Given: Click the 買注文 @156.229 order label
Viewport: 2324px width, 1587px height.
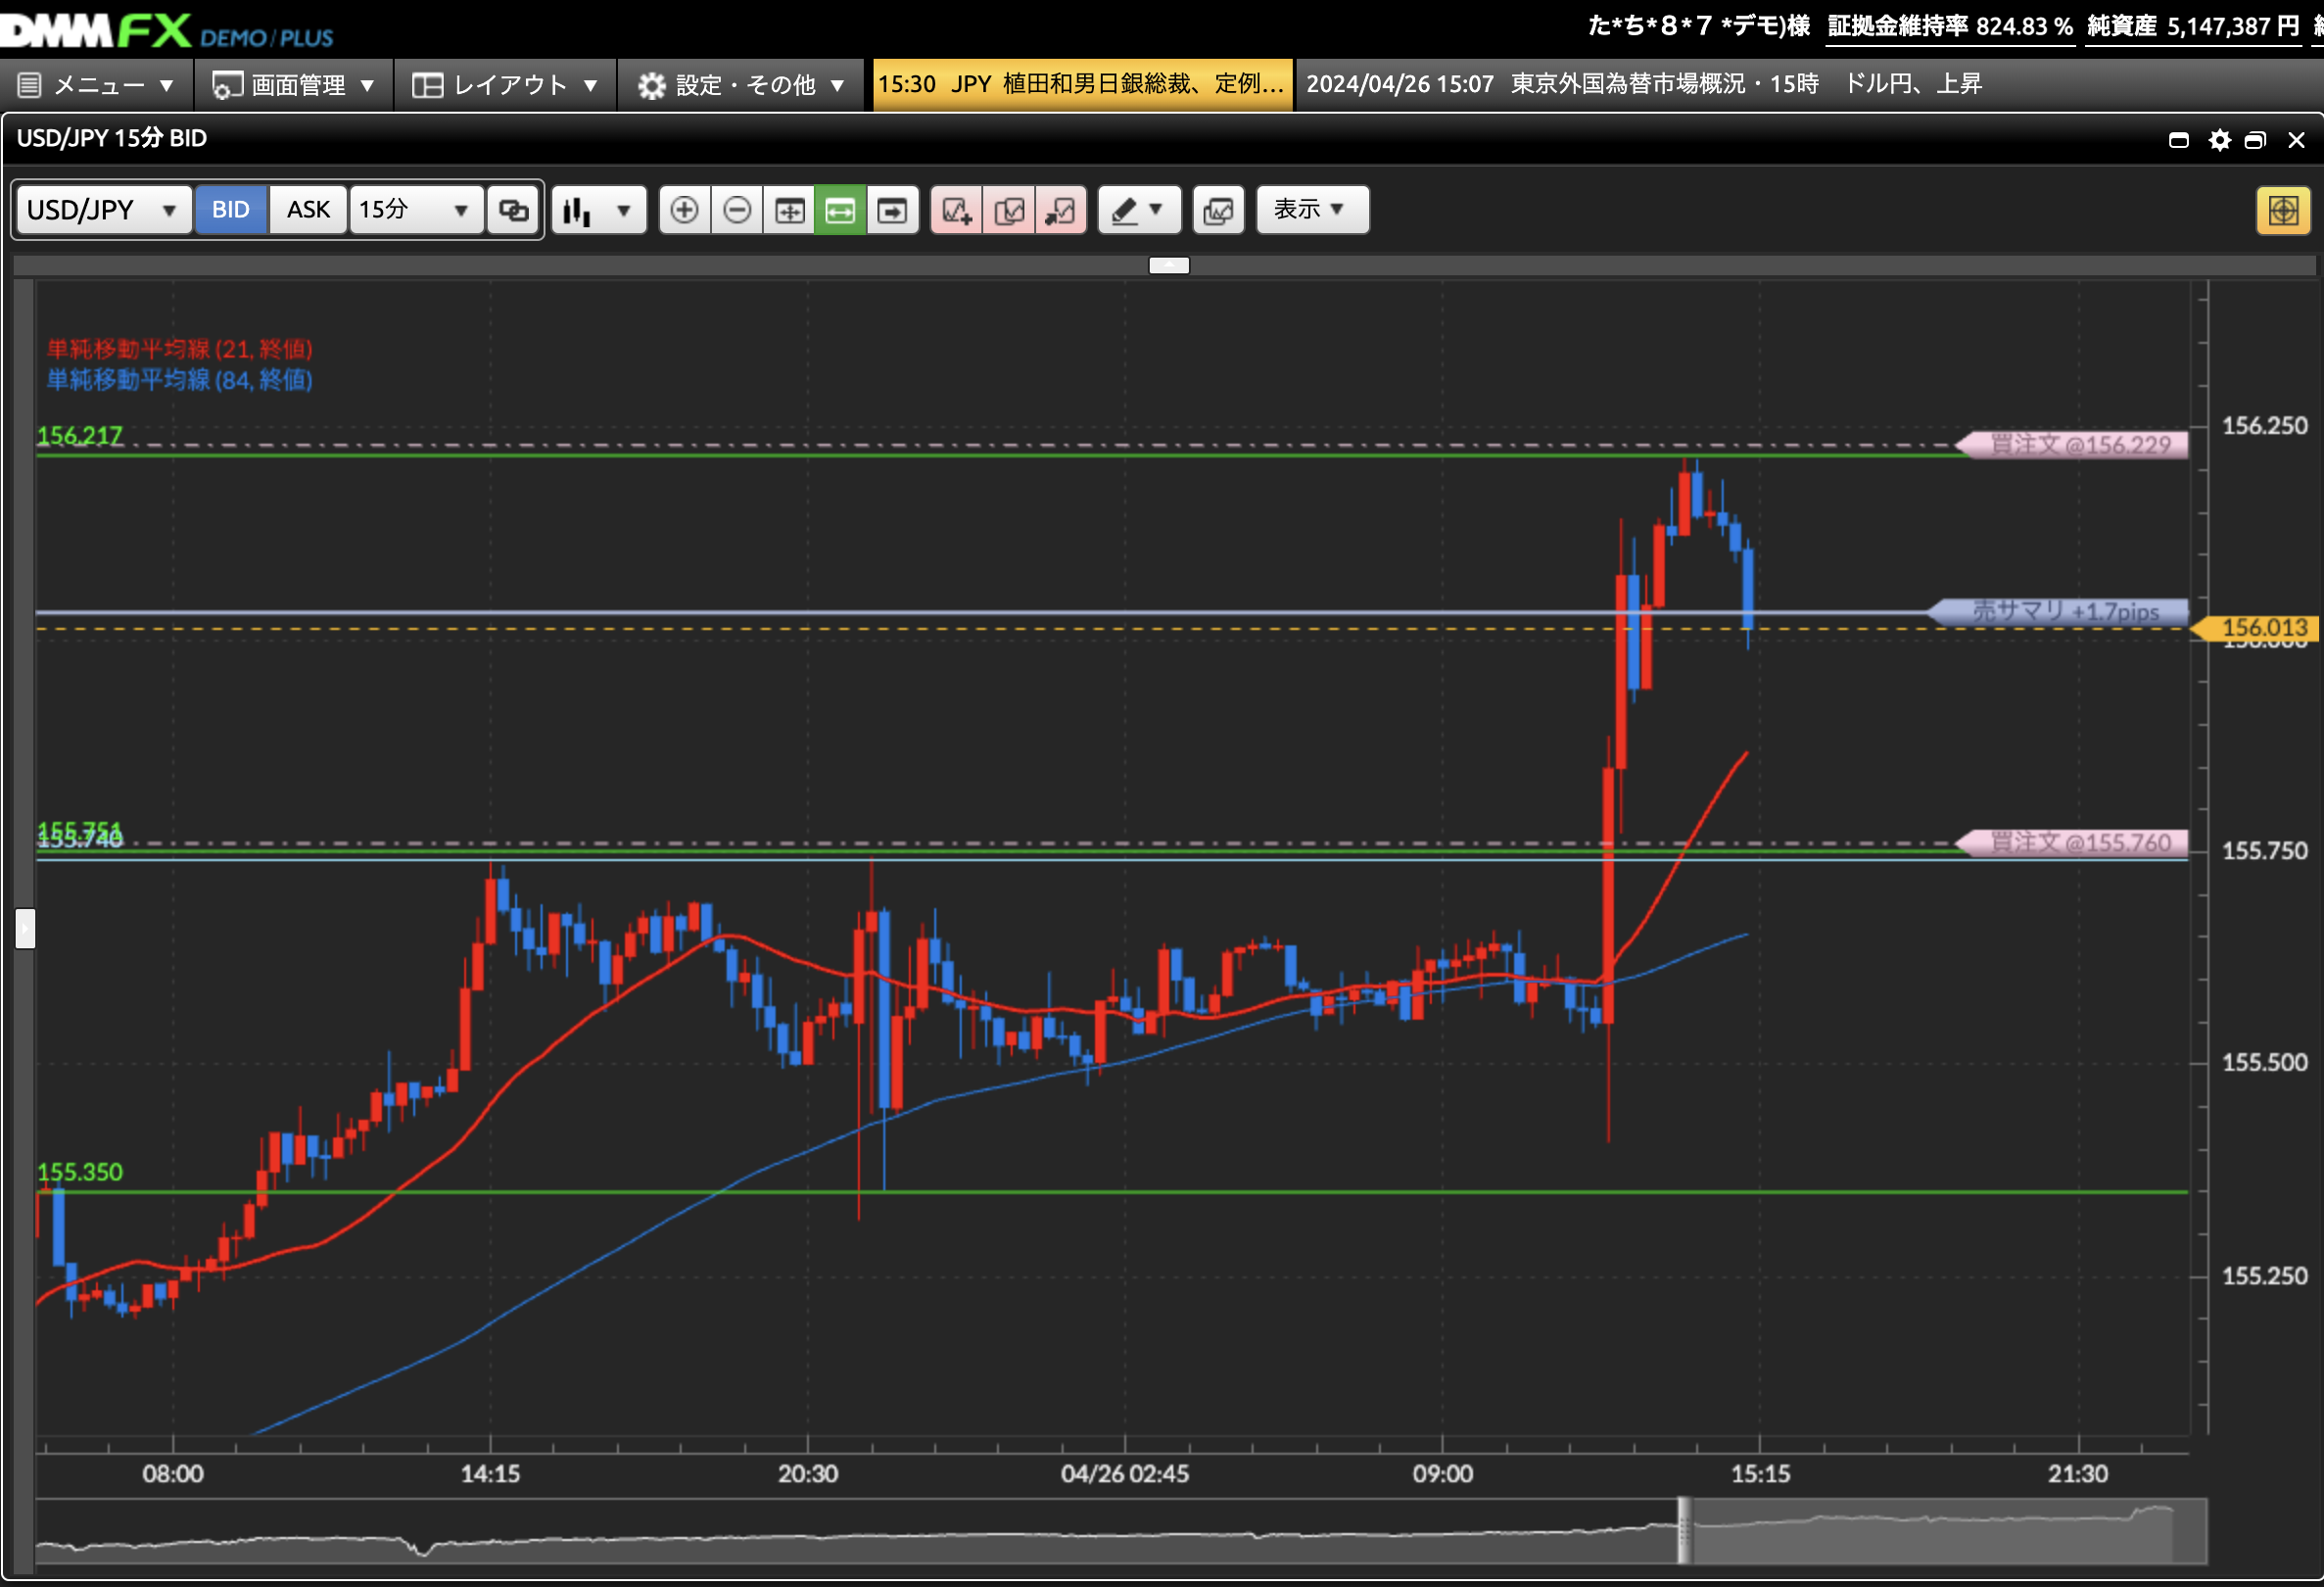Looking at the screenshot, I should pyautogui.click(x=2072, y=445).
